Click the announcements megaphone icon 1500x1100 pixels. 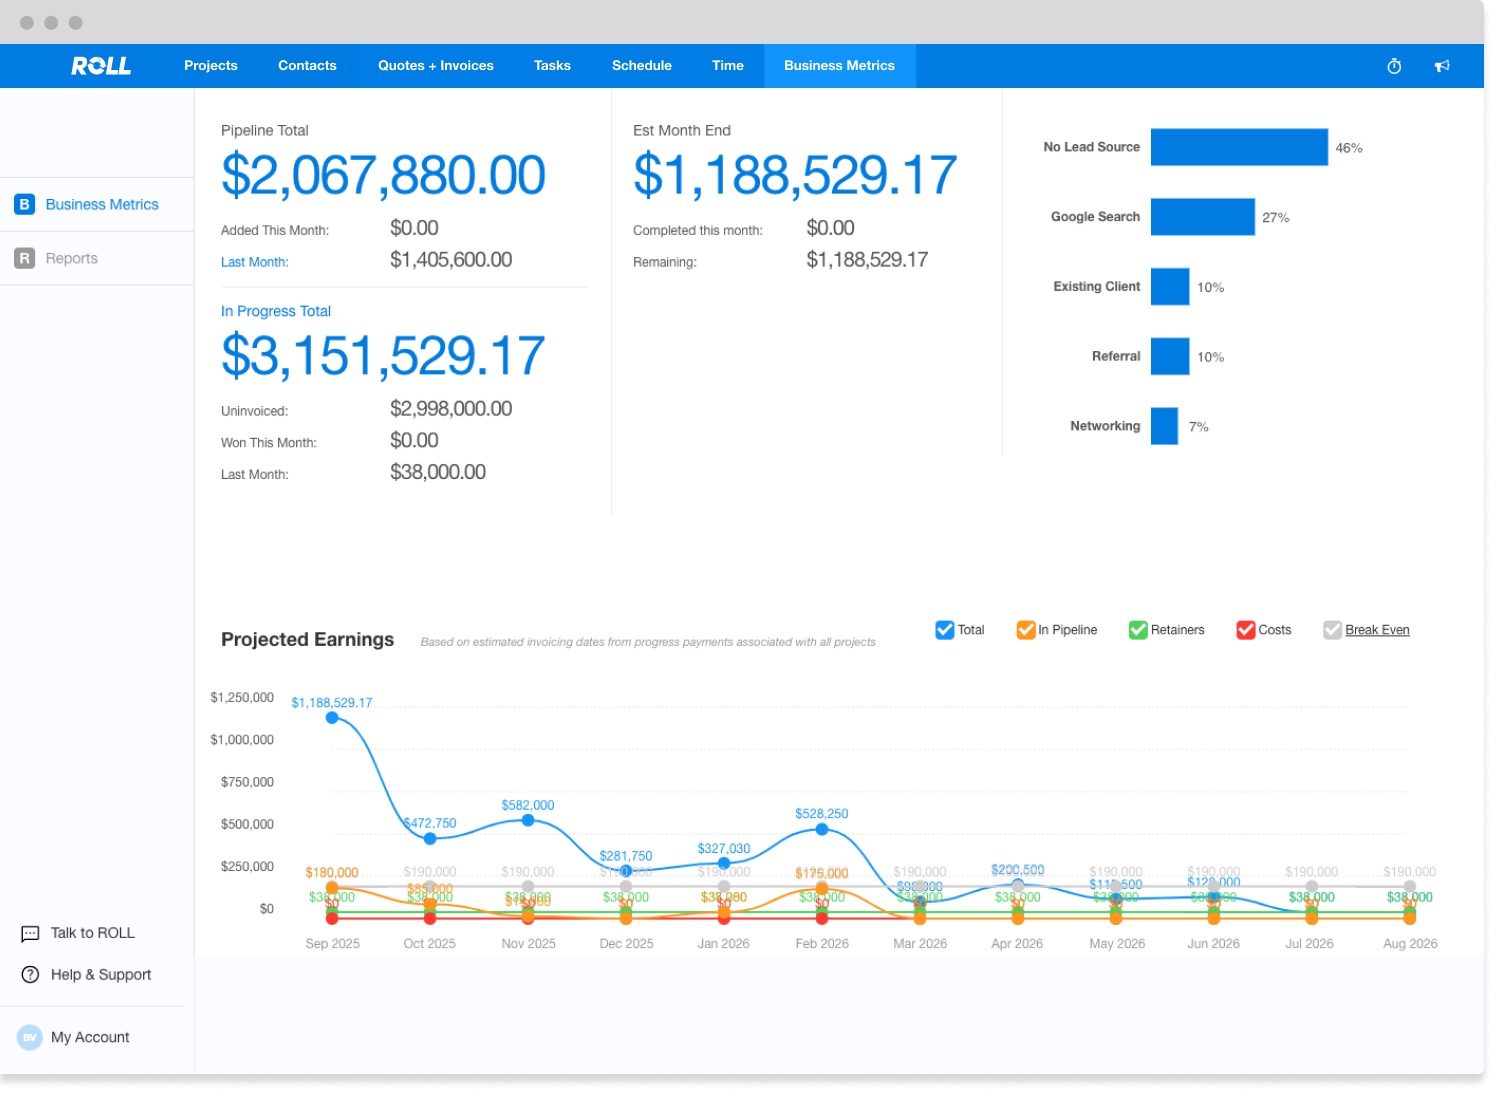[1442, 66]
